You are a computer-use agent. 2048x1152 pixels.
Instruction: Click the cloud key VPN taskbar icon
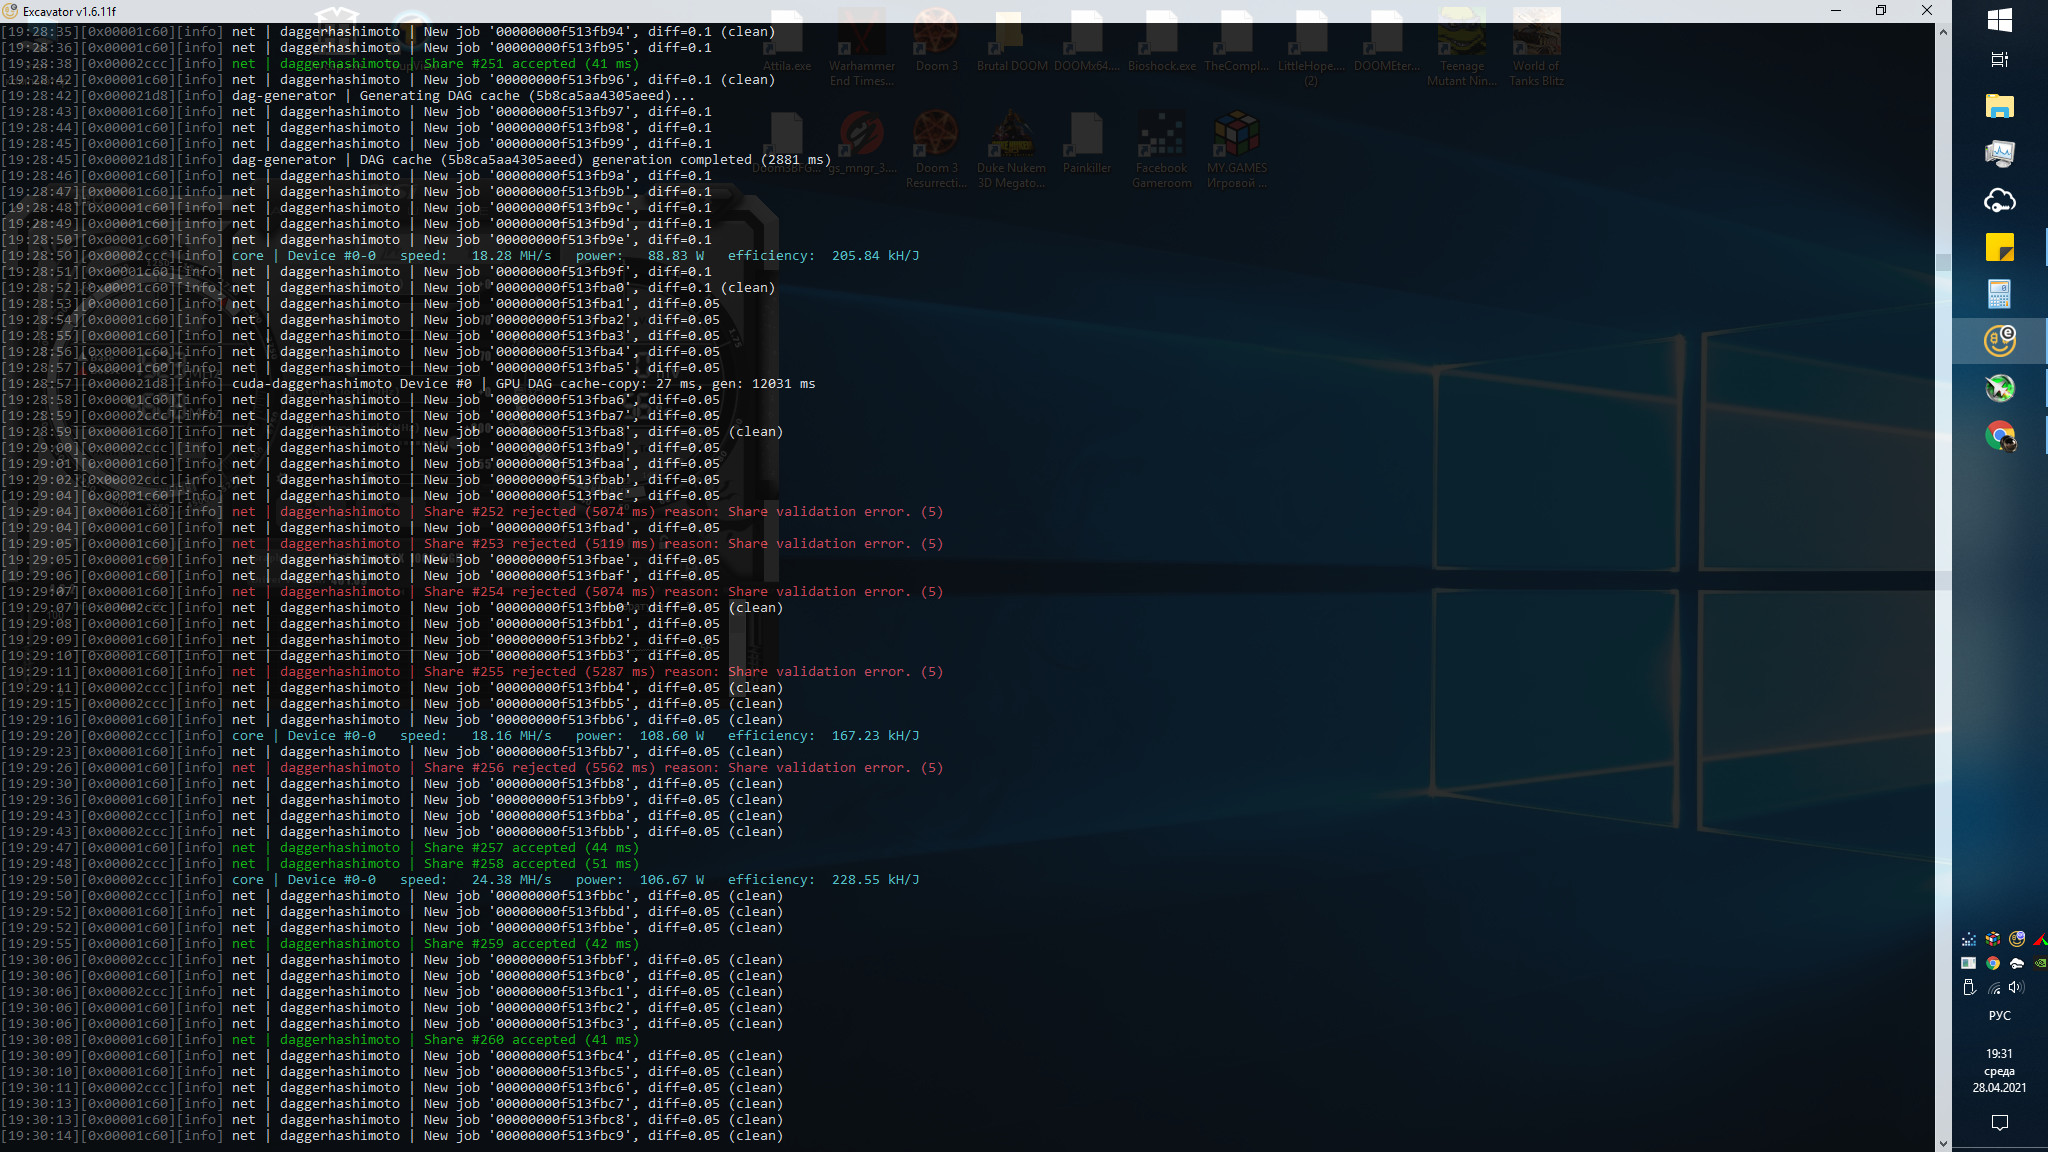[x=1999, y=200]
